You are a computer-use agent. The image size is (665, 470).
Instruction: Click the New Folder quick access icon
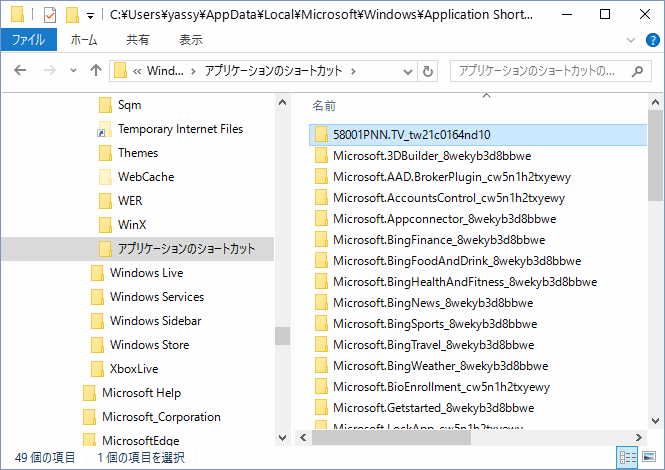pos(72,15)
